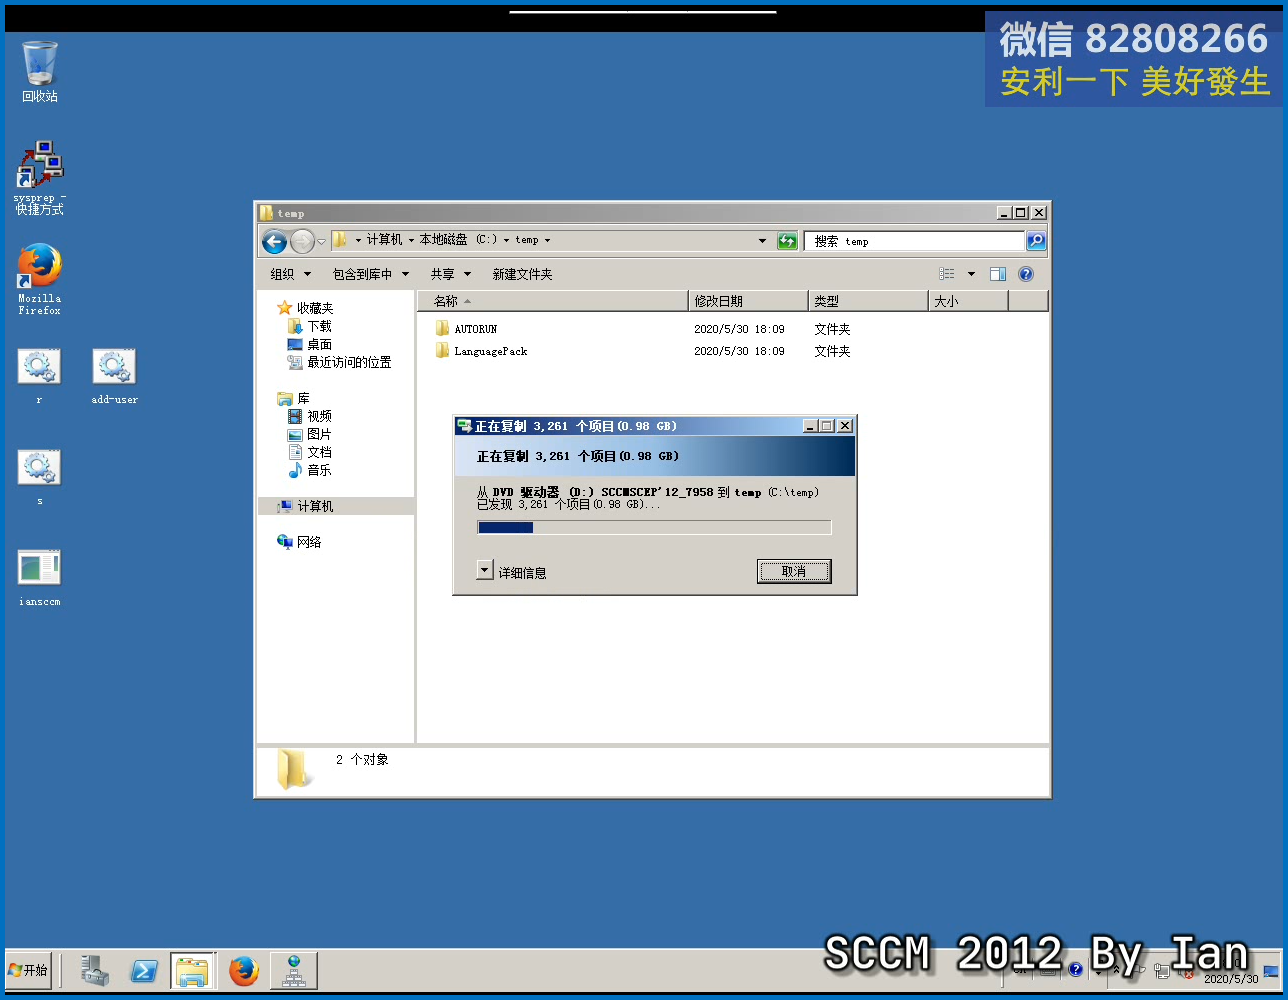The width and height of the screenshot is (1288, 1000).
Task: Click the network-globe taskbar application icon
Action: tap(293, 970)
